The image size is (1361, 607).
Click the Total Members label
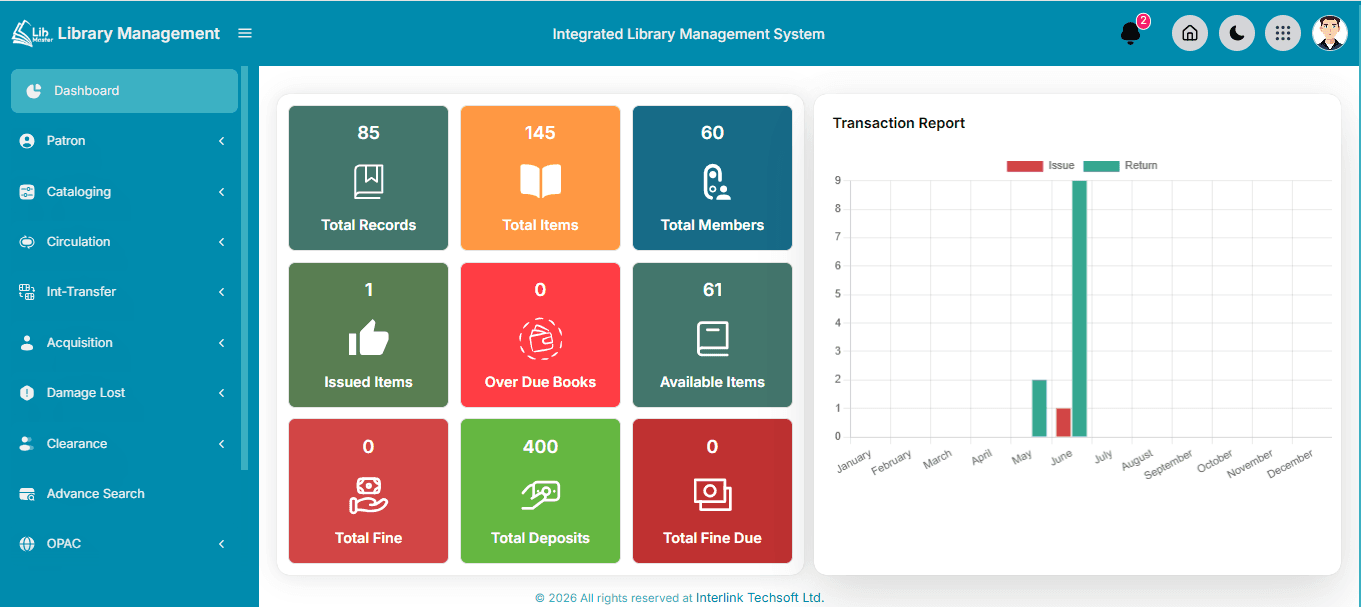pos(712,225)
